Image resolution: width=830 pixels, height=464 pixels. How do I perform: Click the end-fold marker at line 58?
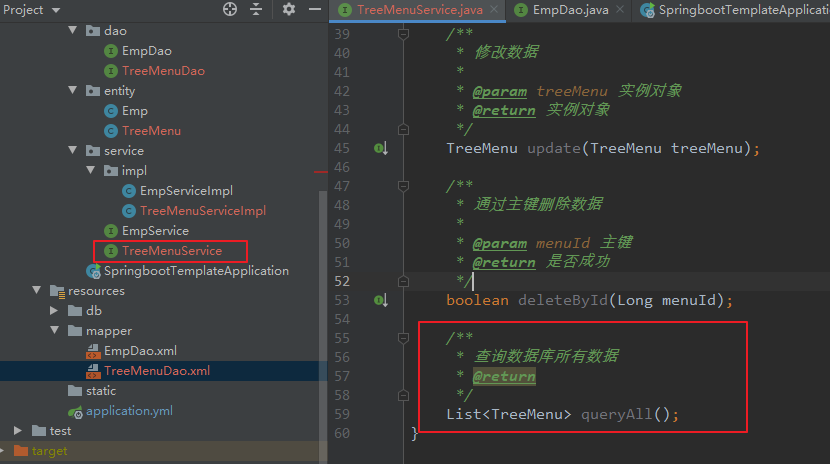pos(403,395)
